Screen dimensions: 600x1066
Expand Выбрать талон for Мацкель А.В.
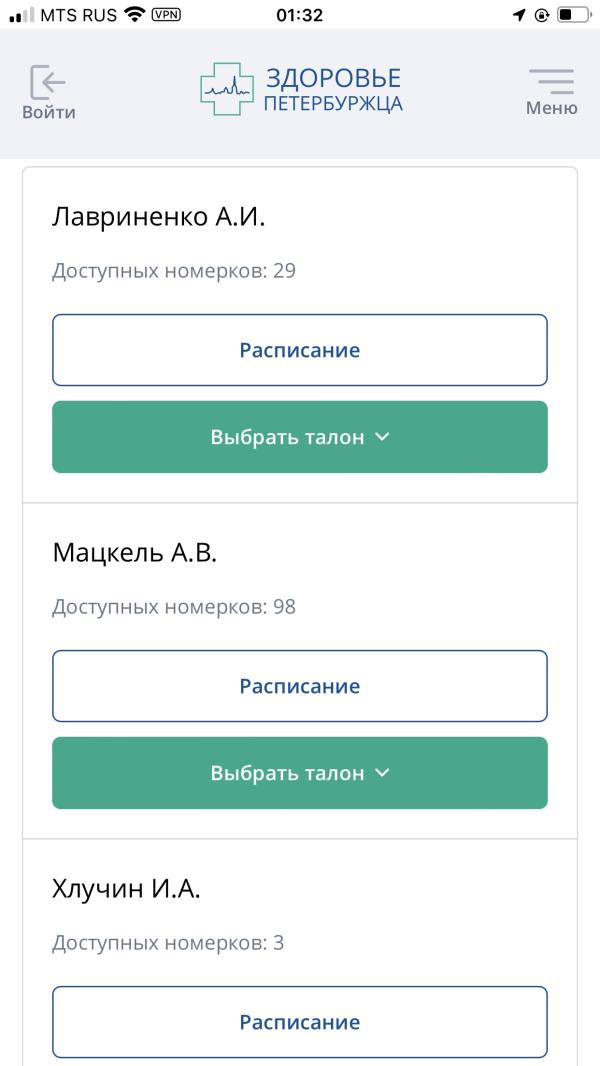pos(300,773)
